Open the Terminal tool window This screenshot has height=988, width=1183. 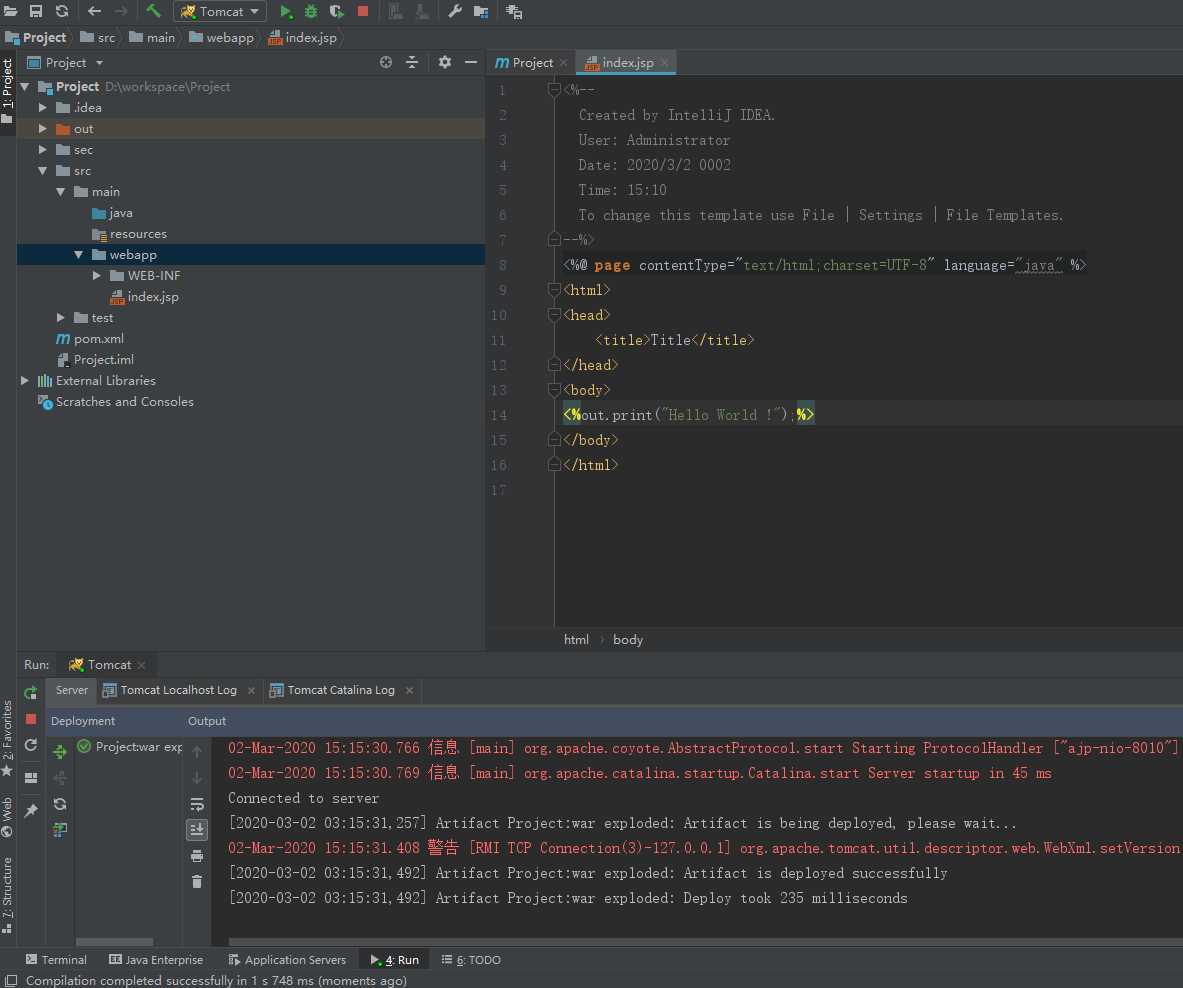tap(57, 959)
